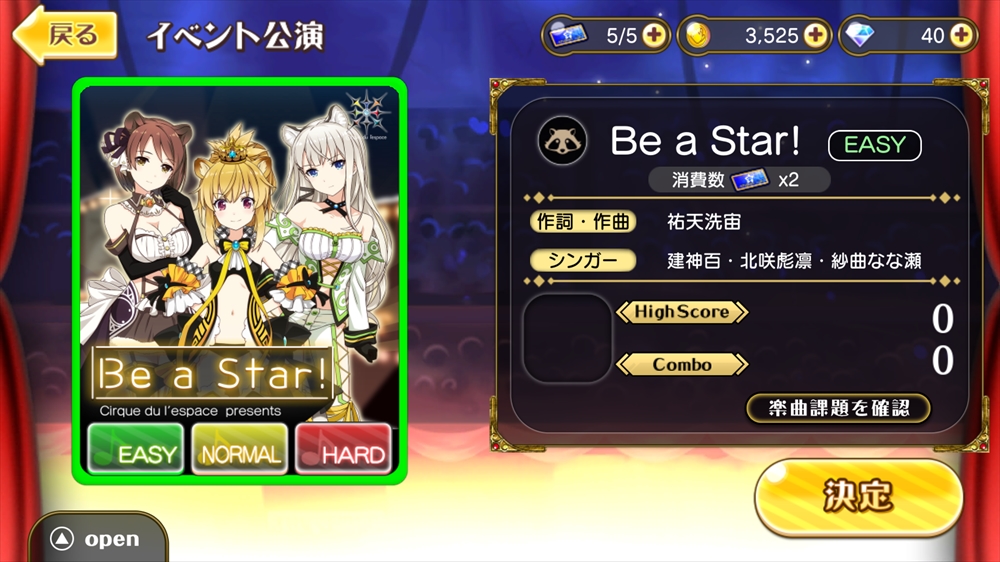
Task: Open 楽曲課題を確認 song missions
Action: click(838, 408)
